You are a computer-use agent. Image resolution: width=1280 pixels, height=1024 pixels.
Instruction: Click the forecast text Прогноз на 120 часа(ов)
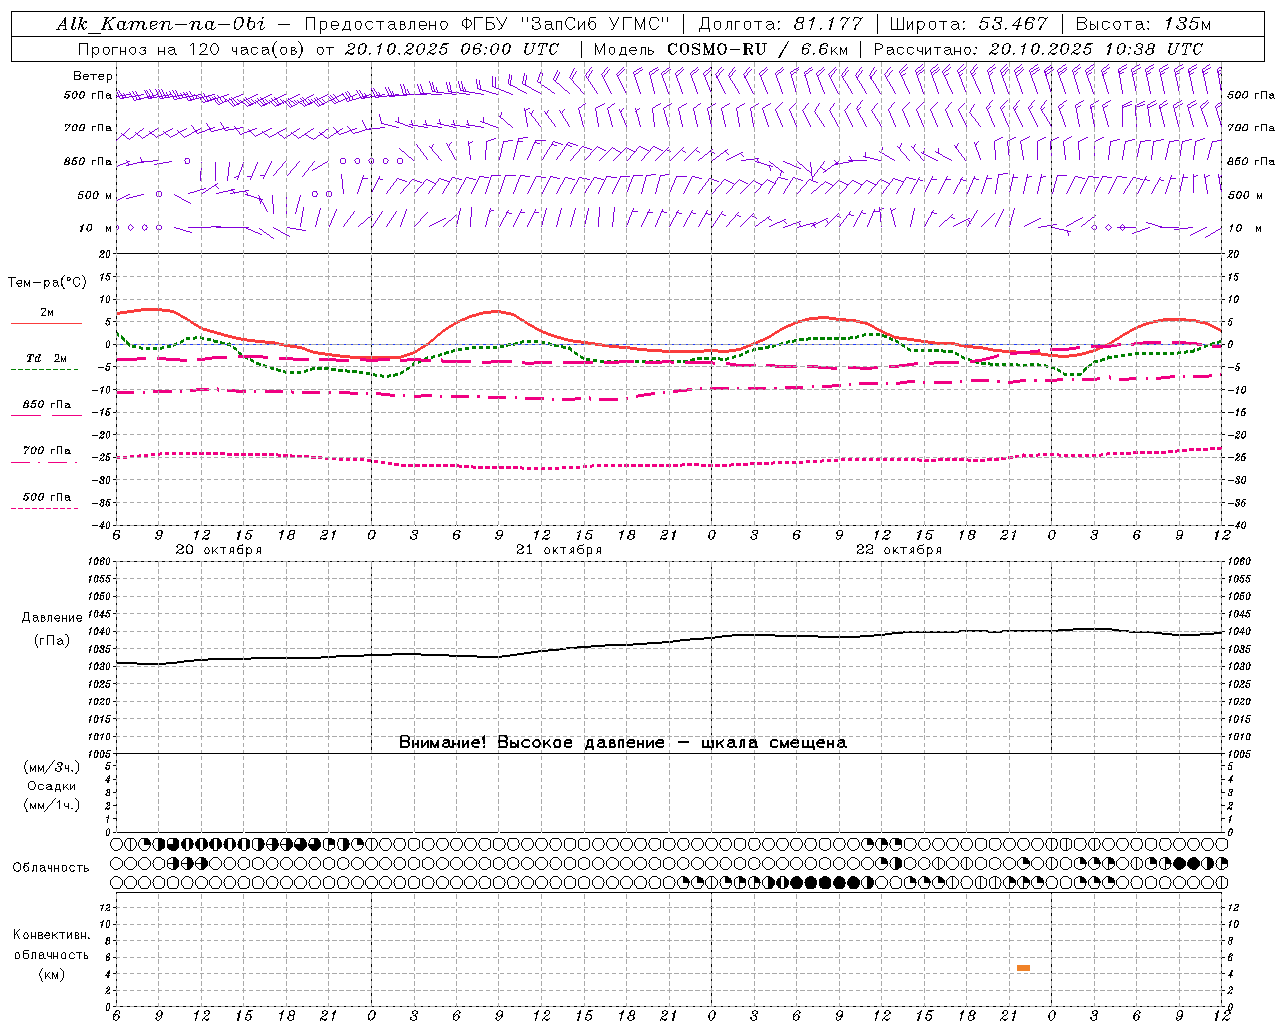192,49
